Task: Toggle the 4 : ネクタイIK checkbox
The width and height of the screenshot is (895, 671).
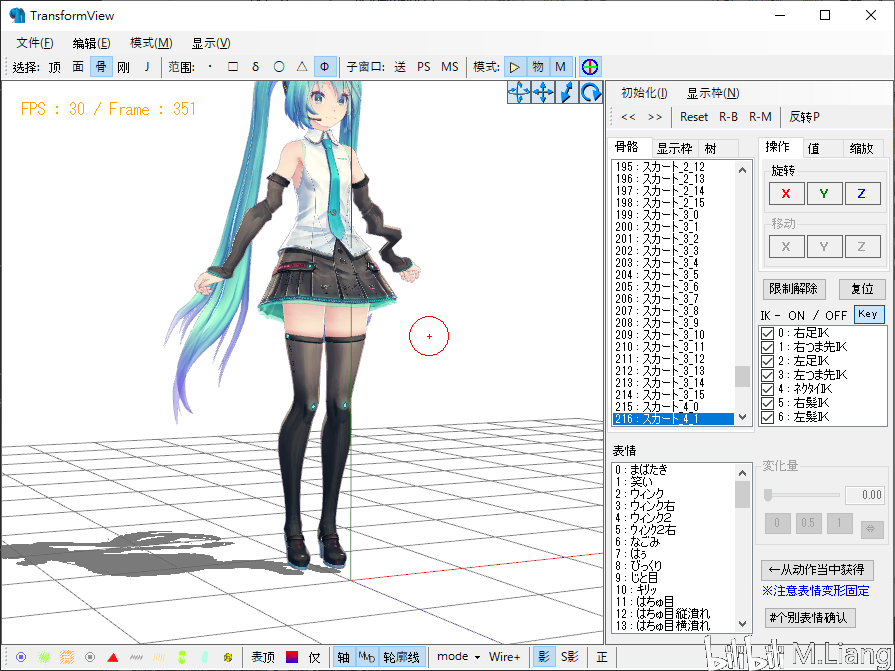Action: [768, 389]
